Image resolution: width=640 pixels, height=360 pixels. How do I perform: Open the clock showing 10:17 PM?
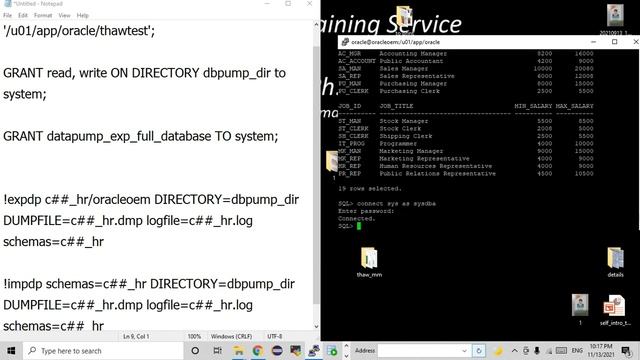pos(601,351)
